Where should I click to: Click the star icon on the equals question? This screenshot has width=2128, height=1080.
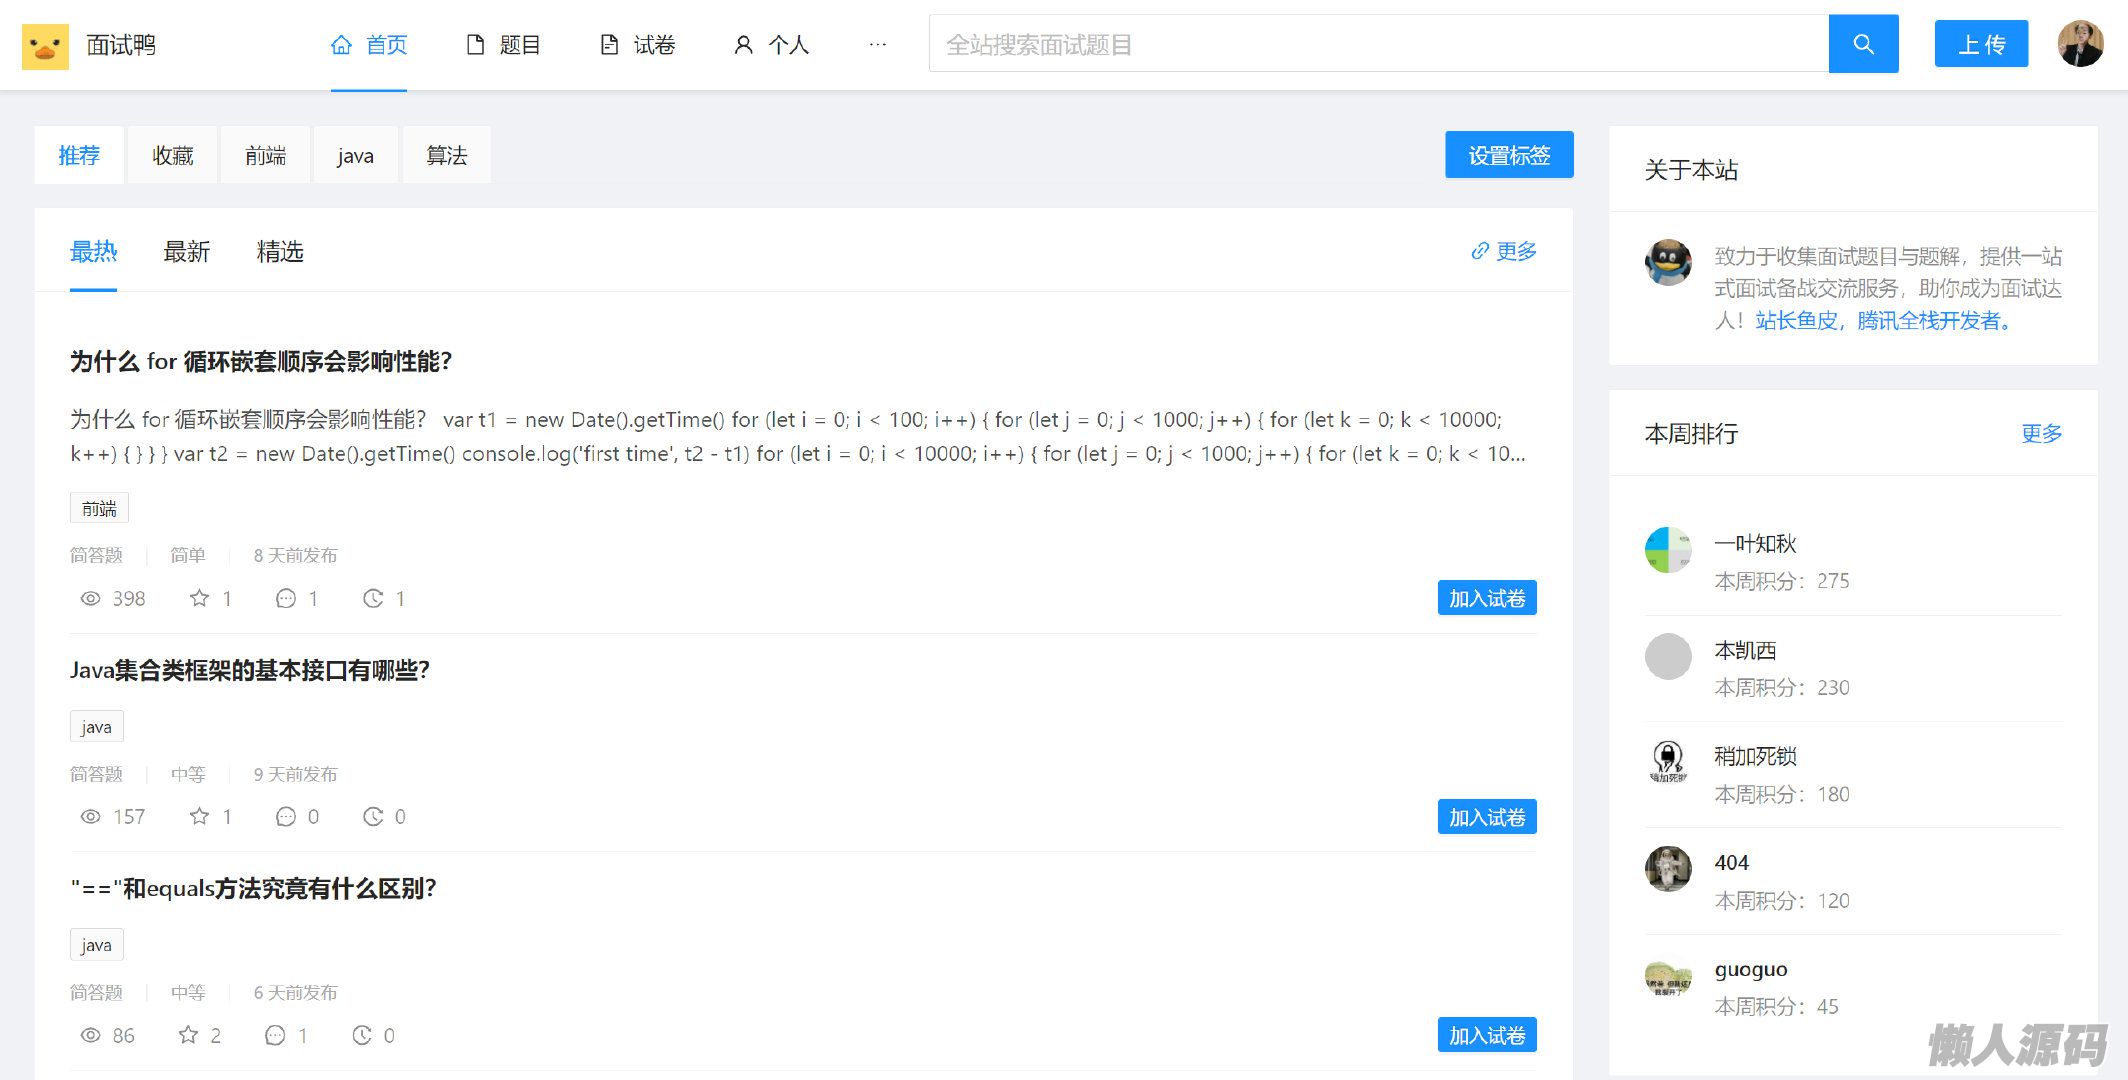[x=188, y=1035]
